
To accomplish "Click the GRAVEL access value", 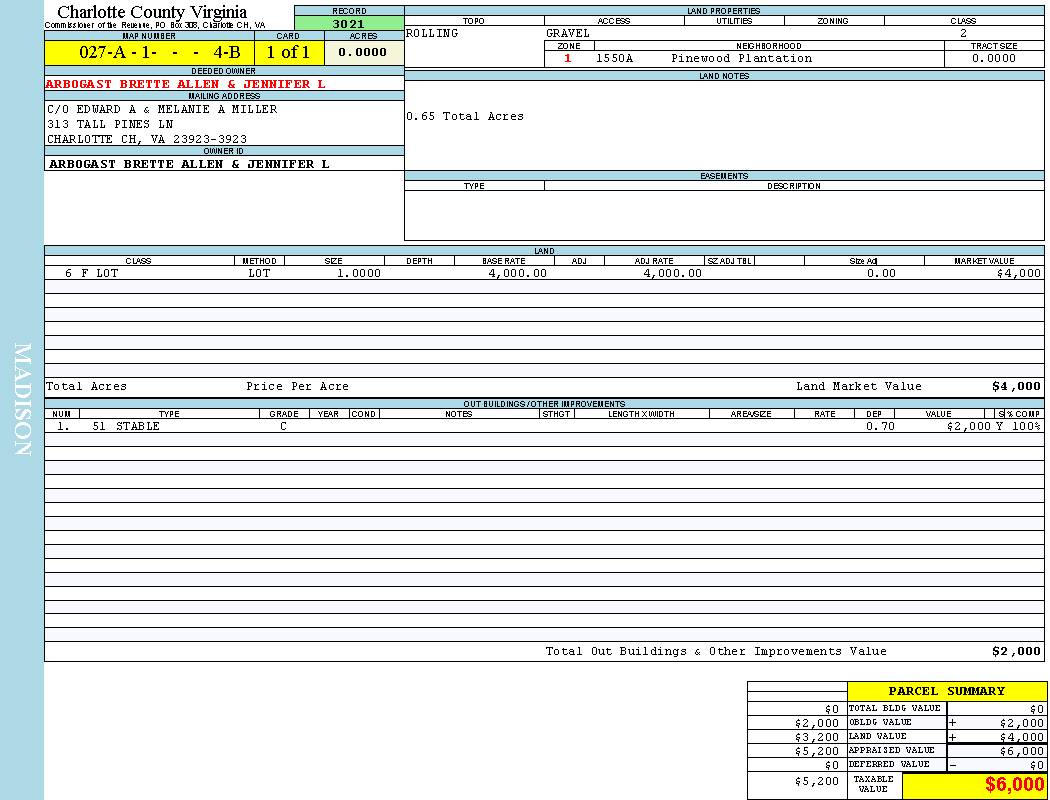I will click(x=568, y=34).
